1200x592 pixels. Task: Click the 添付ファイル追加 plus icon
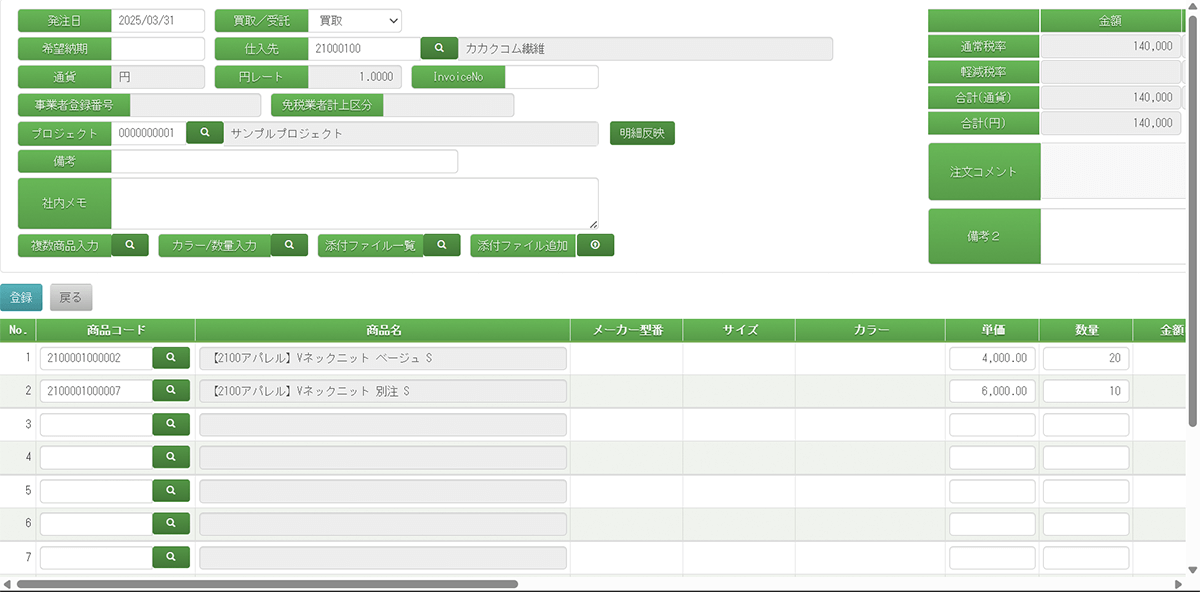coord(595,245)
